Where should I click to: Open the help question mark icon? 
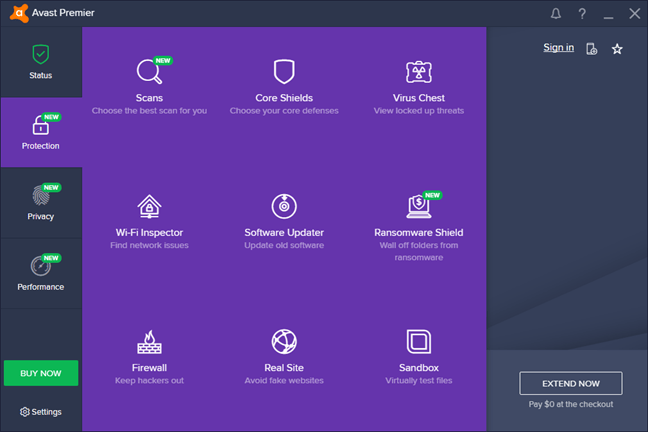[582, 14]
